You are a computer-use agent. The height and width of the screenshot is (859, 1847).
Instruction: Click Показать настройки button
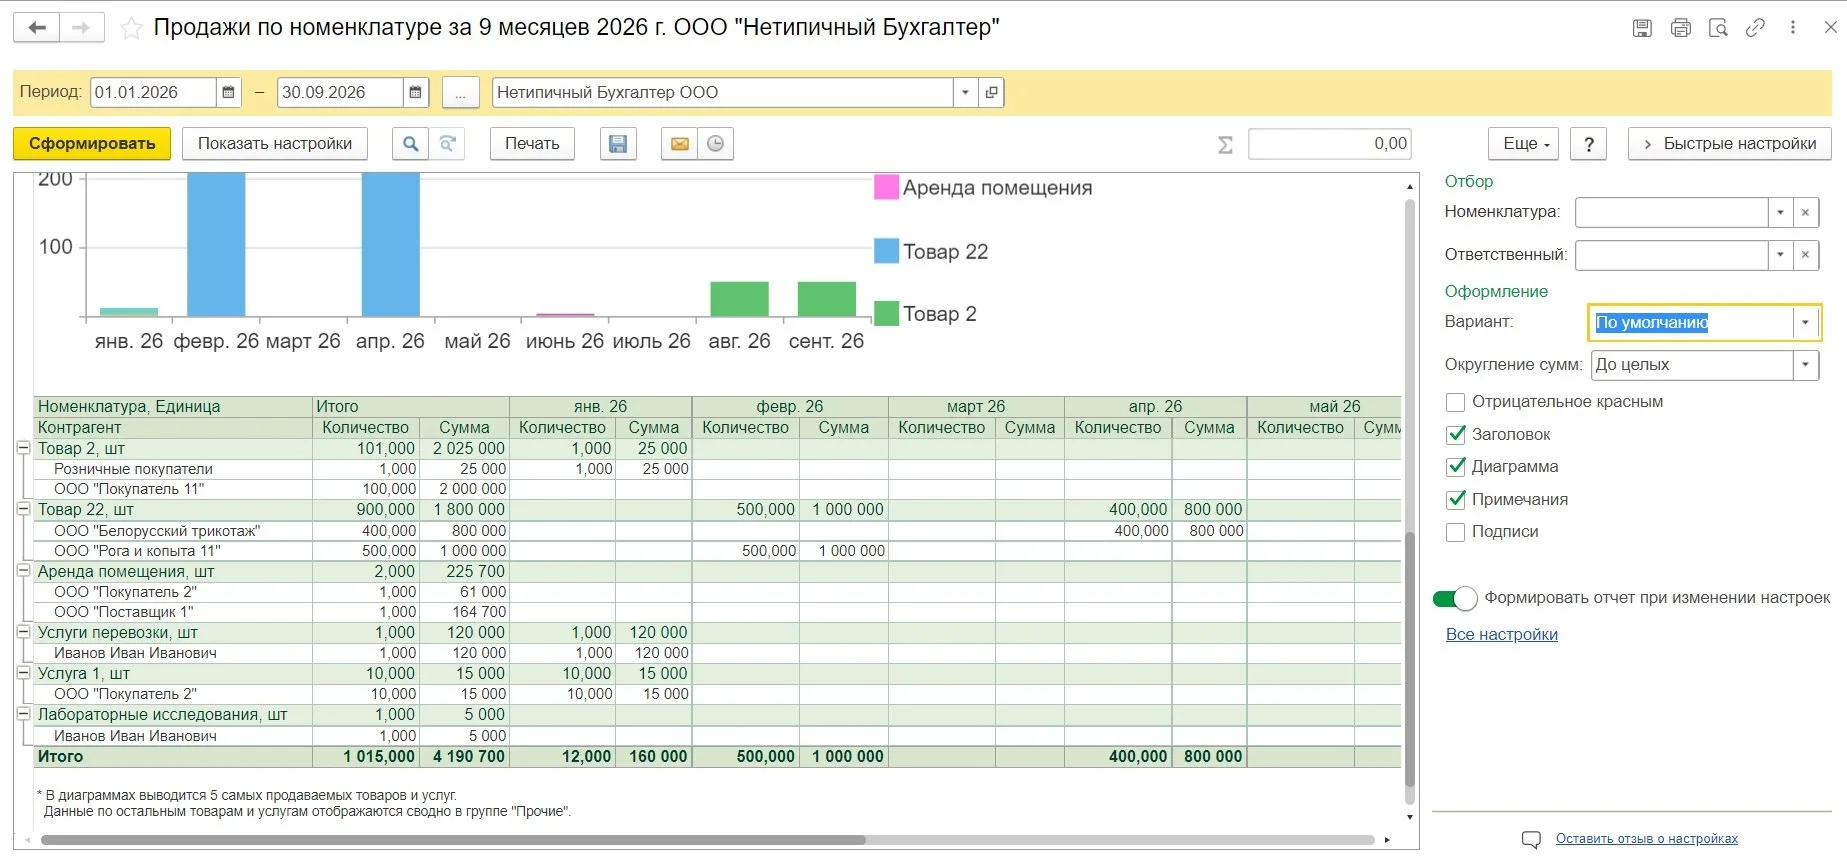click(275, 144)
